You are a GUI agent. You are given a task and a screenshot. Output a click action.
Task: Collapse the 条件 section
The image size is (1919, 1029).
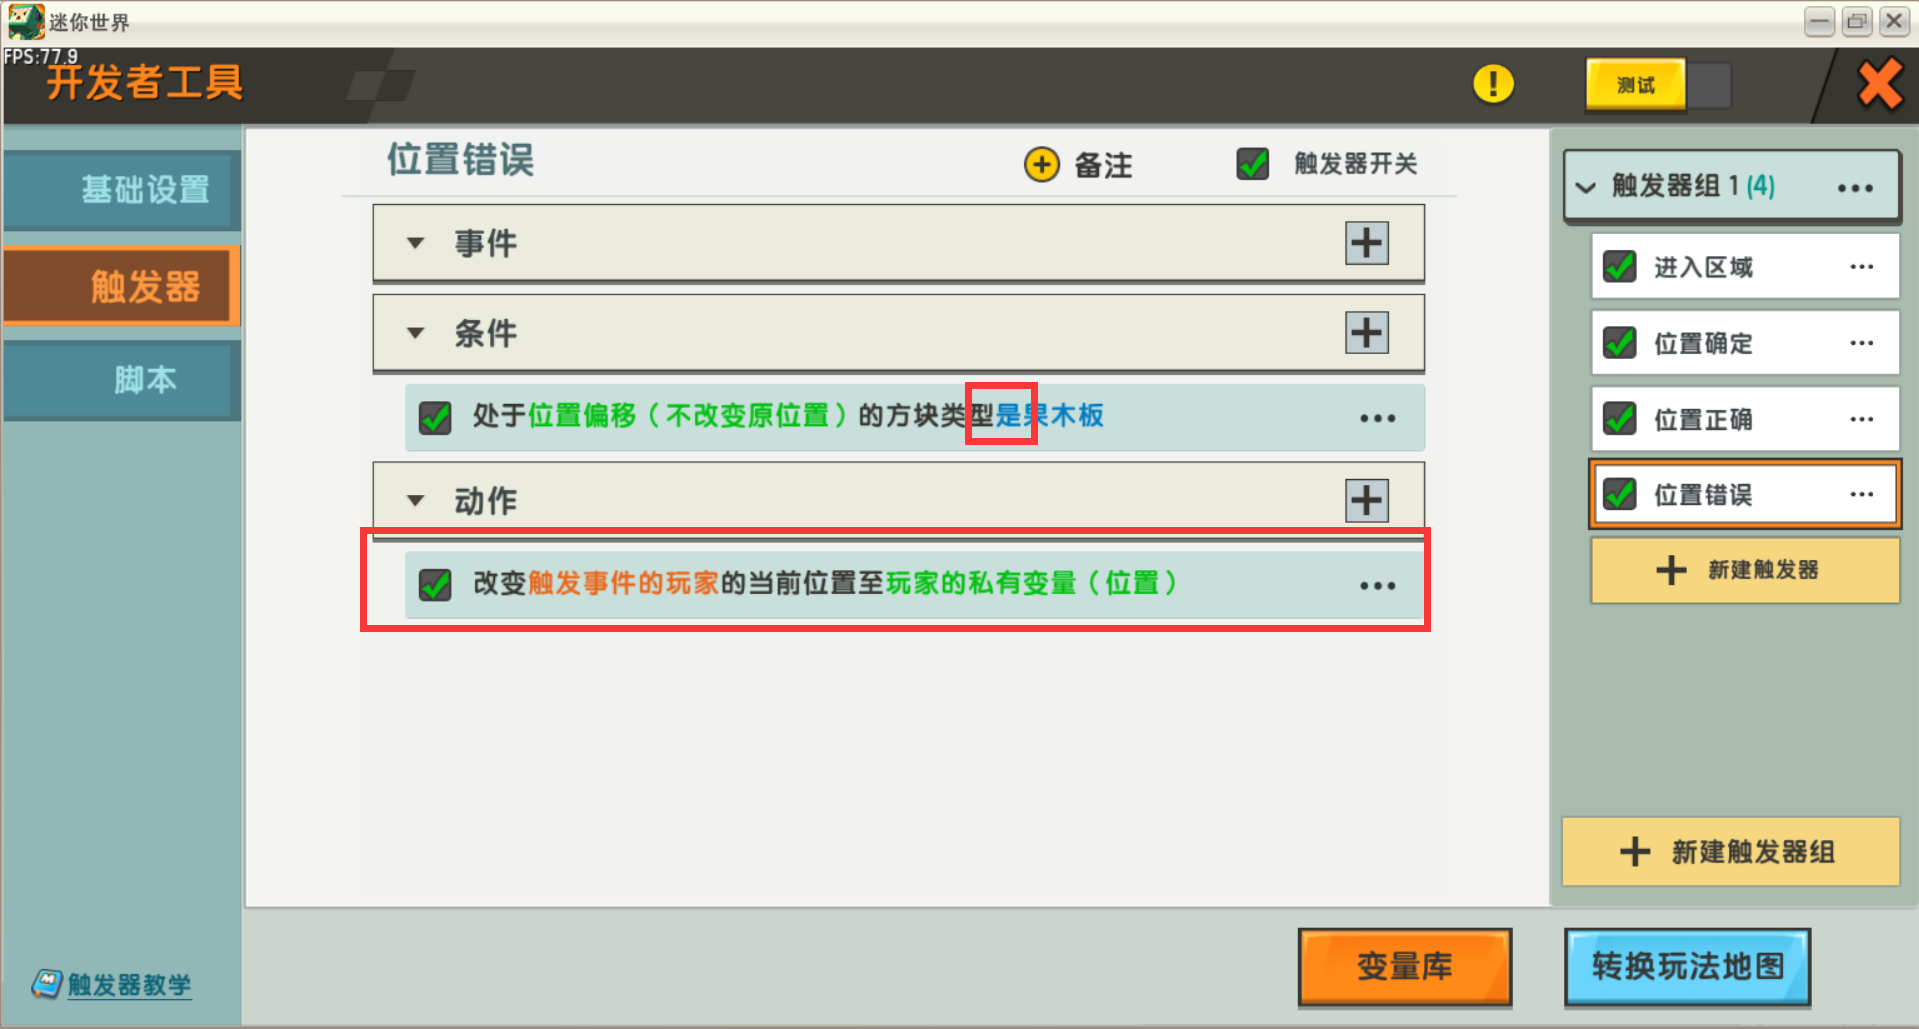[x=416, y=333]
